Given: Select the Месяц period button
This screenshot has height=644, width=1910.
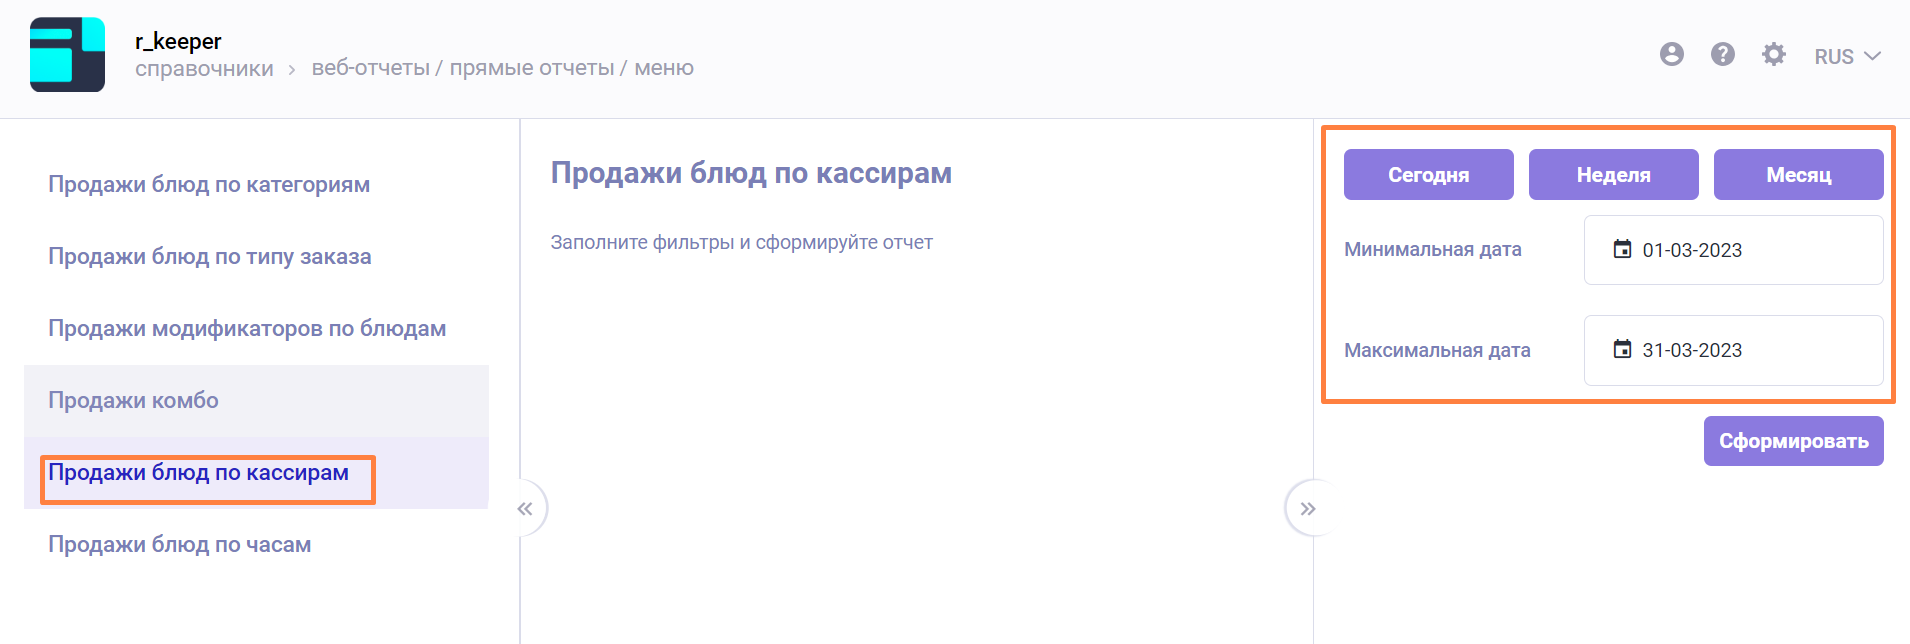Looking at the screenshot, I should 1798,175.
